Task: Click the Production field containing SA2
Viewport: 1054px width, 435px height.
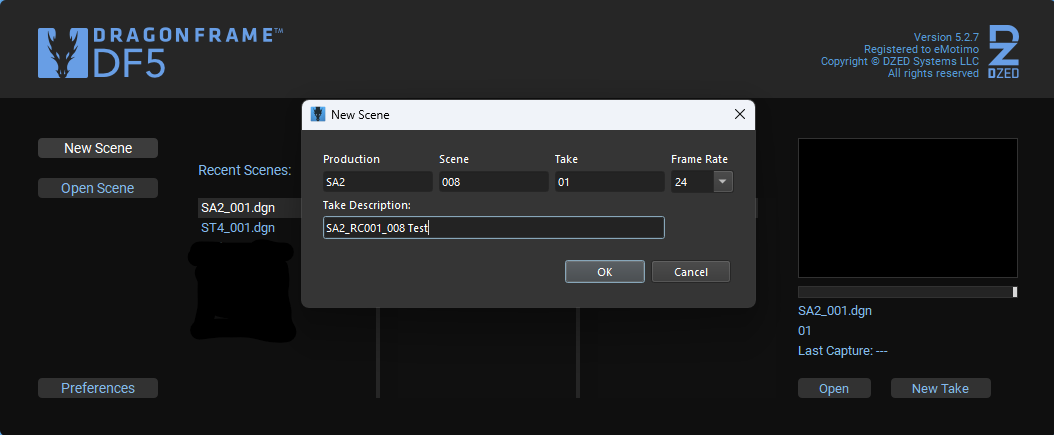Action: (x=377, y=182)
